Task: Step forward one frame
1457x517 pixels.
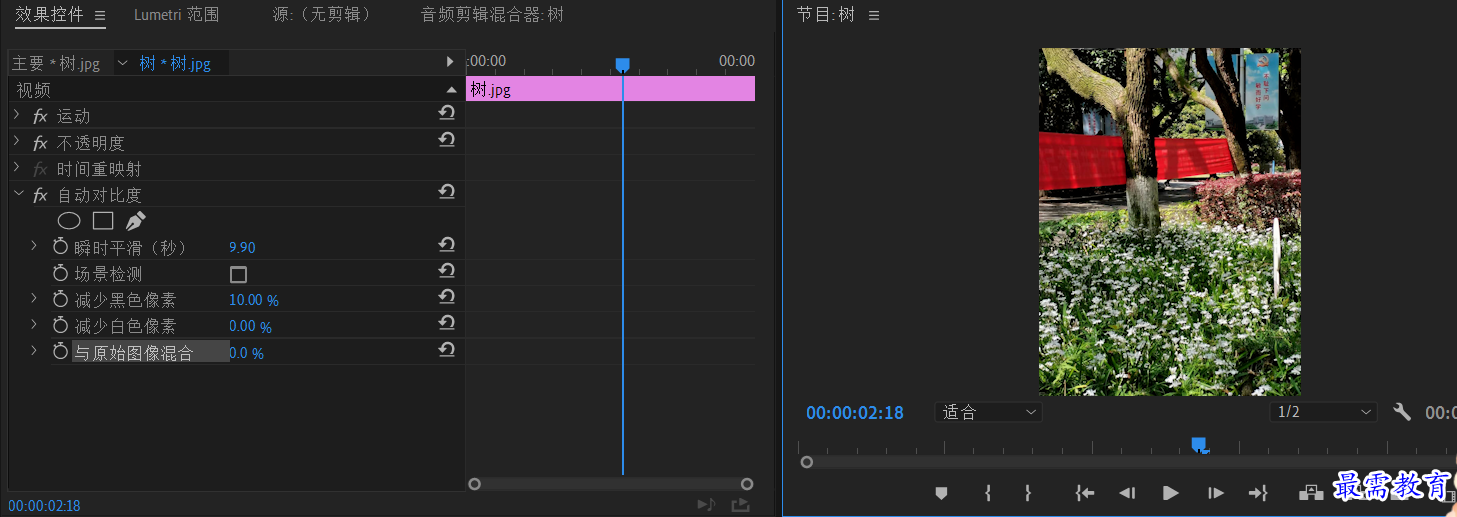Action: [x=1215, y=493]
